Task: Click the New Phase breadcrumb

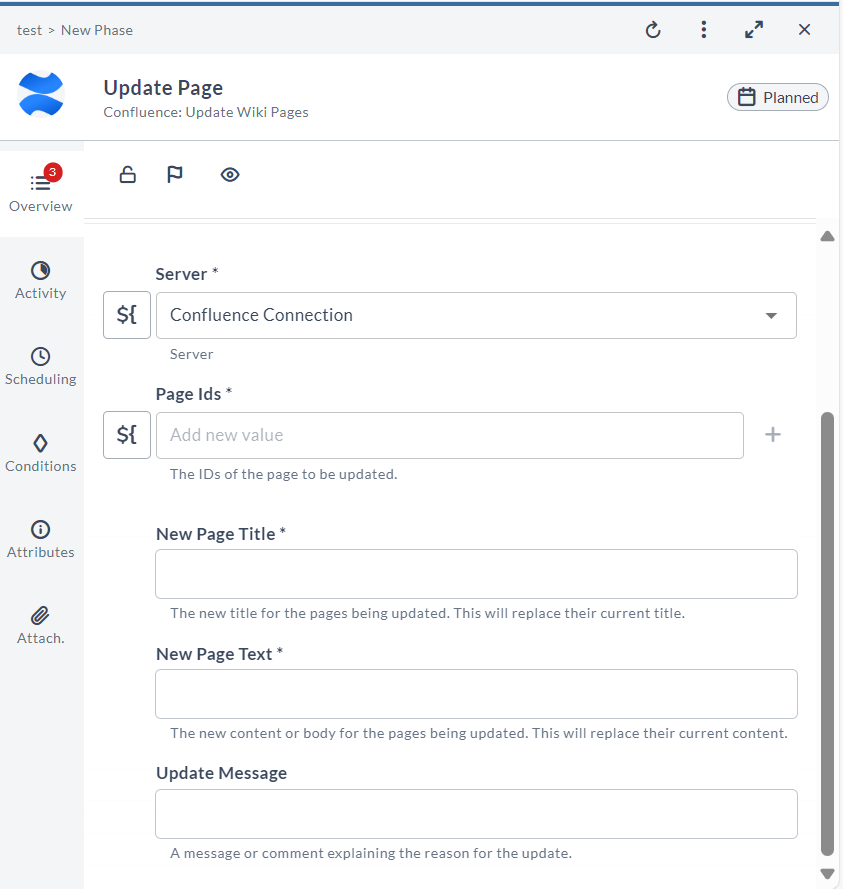Action: coord(97,30)
